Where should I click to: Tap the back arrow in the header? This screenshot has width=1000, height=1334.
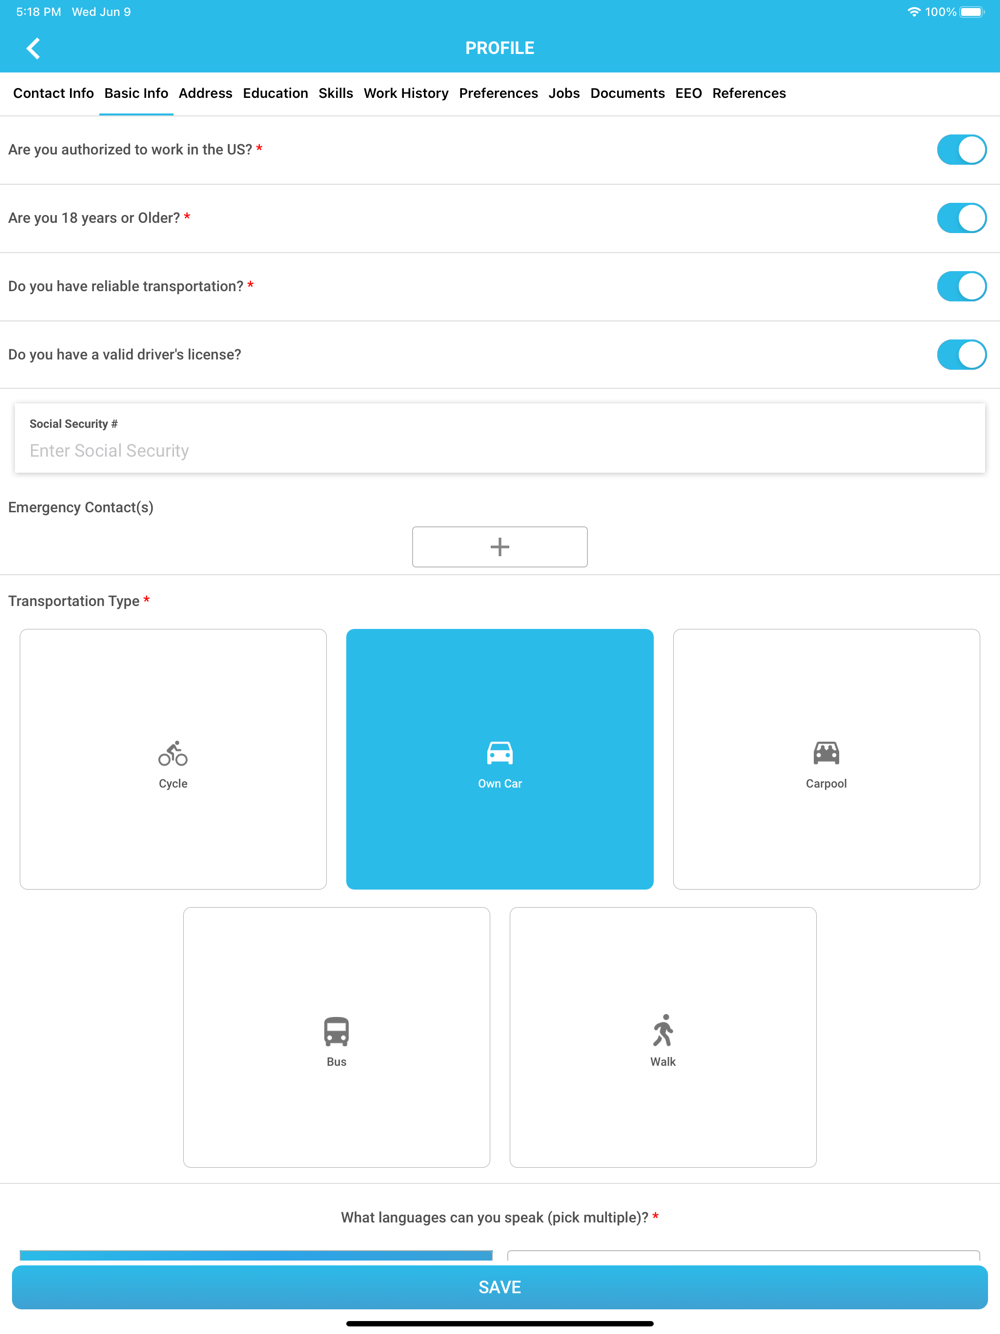pyautogui.click(x=33, y=48)
